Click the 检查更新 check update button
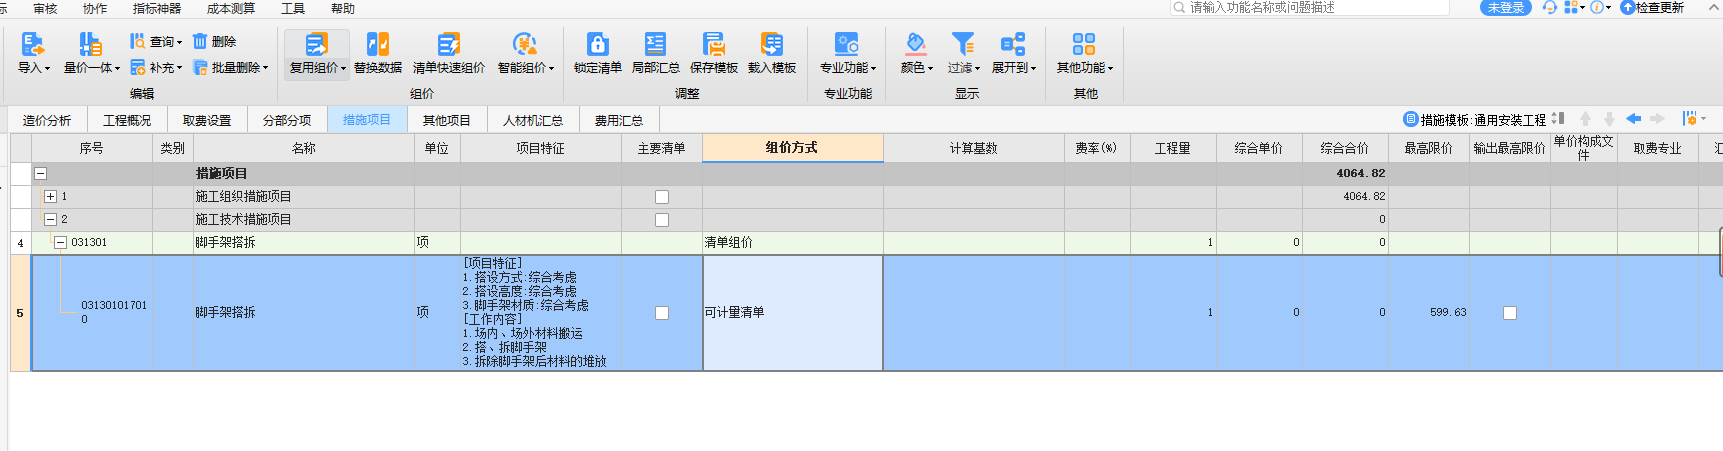The height and width of the screenshot is (451, 1723). tap(1652, 7)
